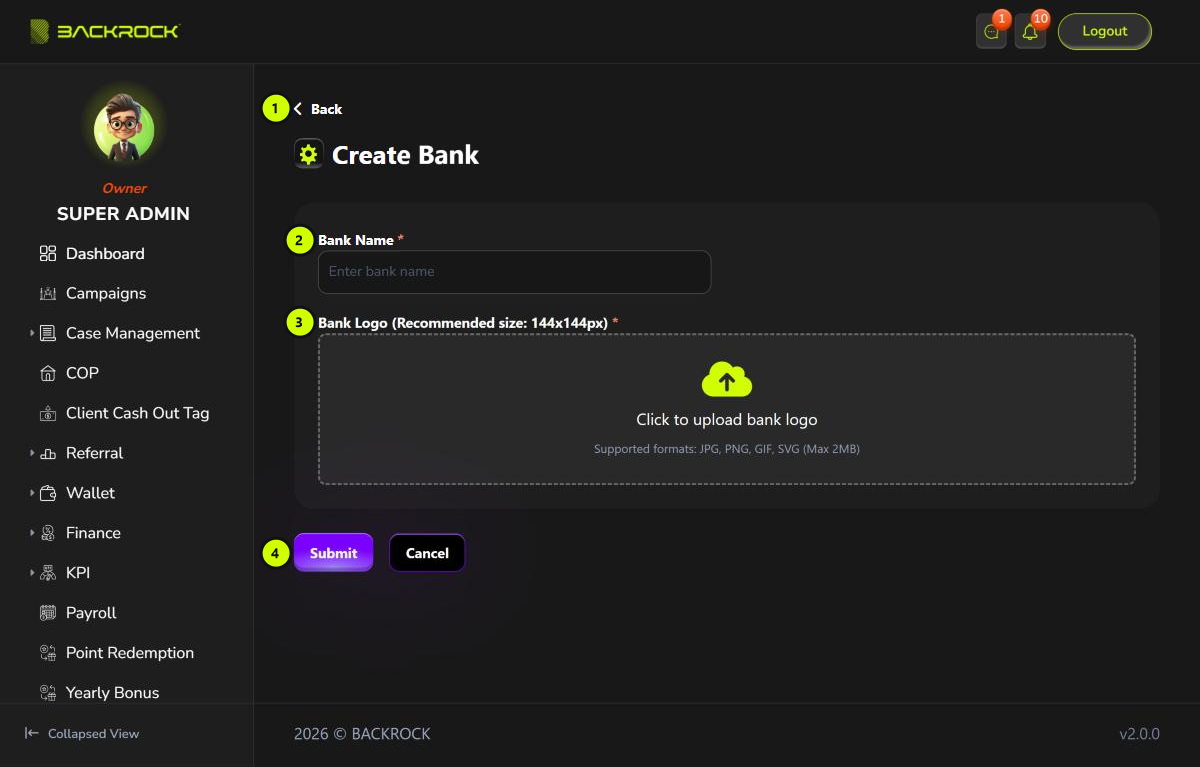Click the Point Redemption icon
The height and width of the screenshot is (767, 1200).
click(48, 654)
